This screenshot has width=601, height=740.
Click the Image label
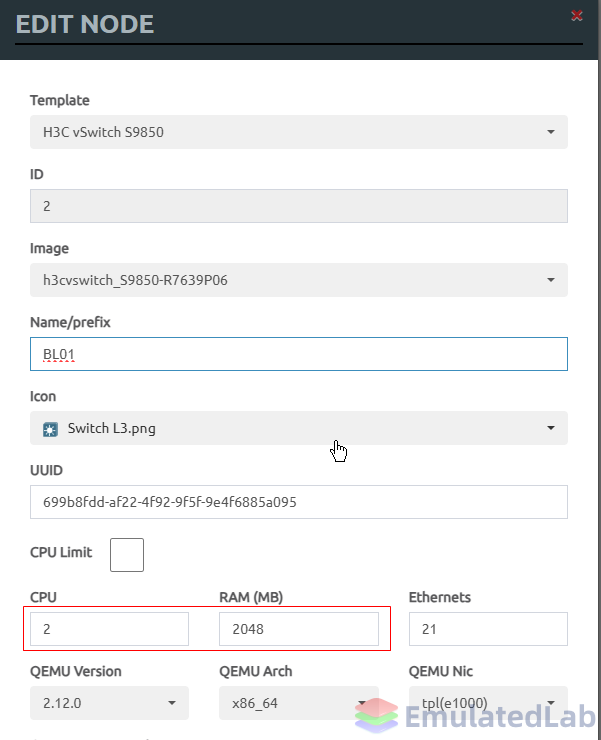point(49,248)
